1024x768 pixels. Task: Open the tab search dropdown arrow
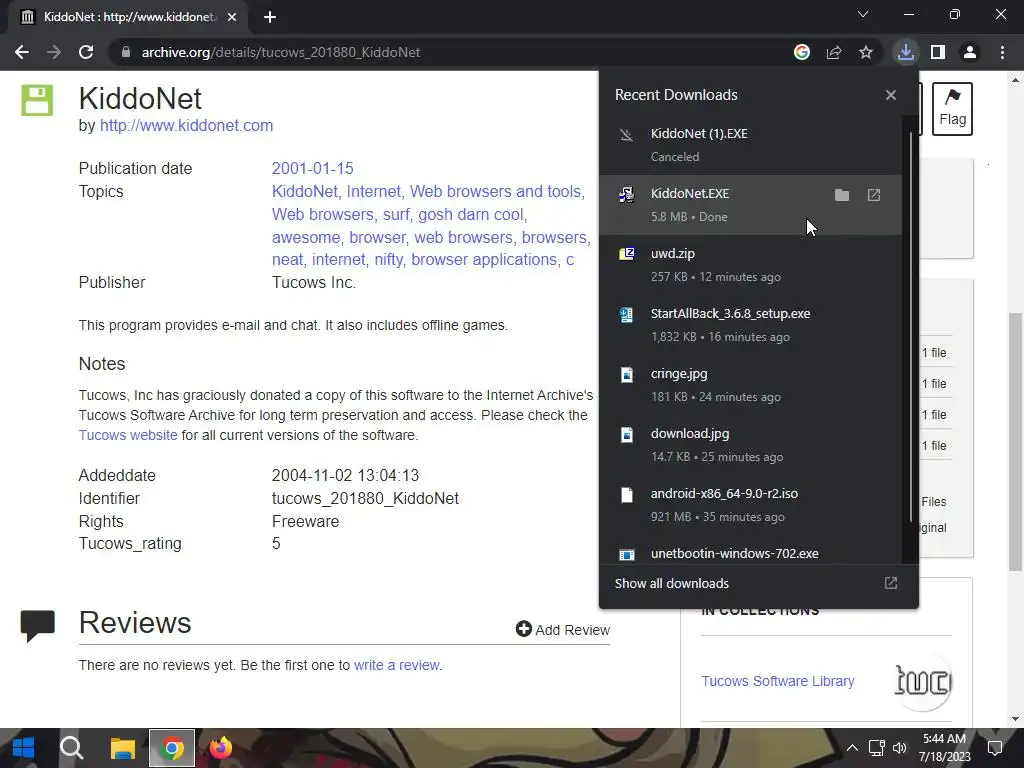[x=863, y=14]
